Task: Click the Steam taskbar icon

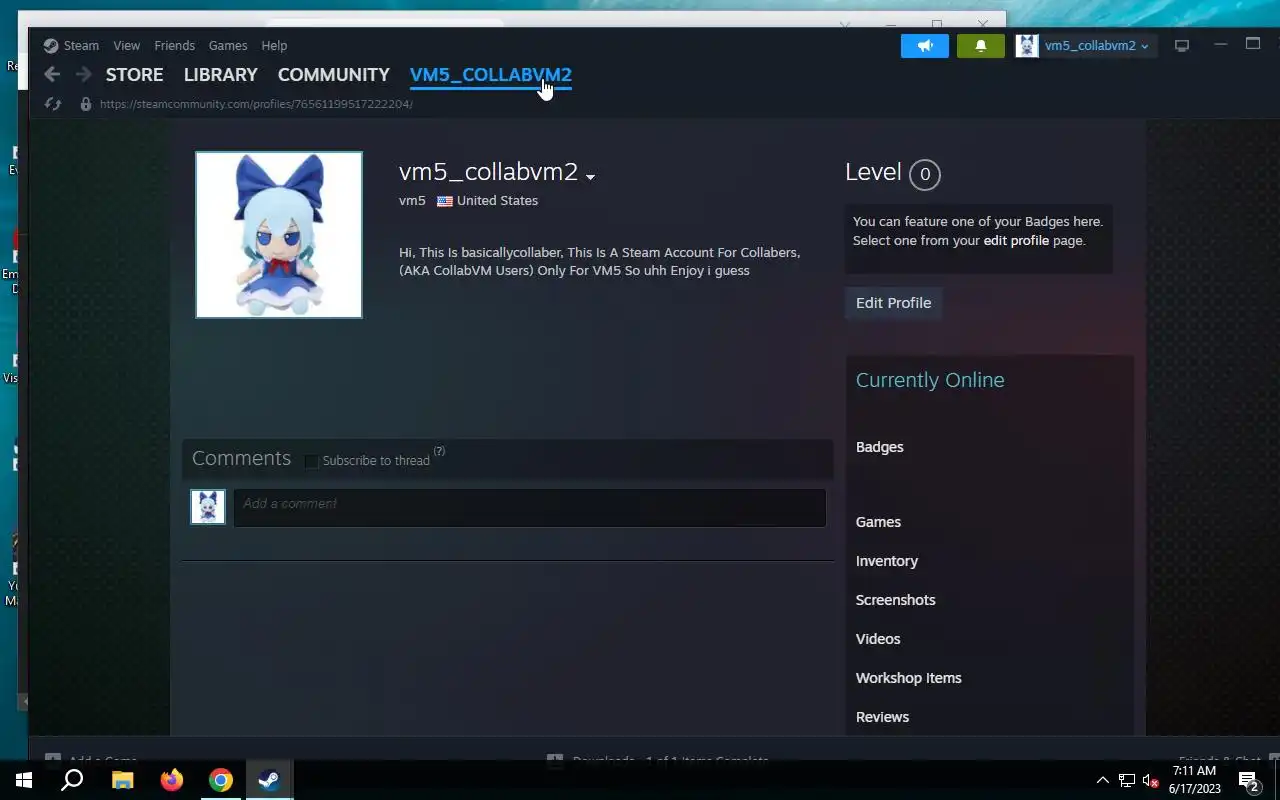Action: click(269, 780)
